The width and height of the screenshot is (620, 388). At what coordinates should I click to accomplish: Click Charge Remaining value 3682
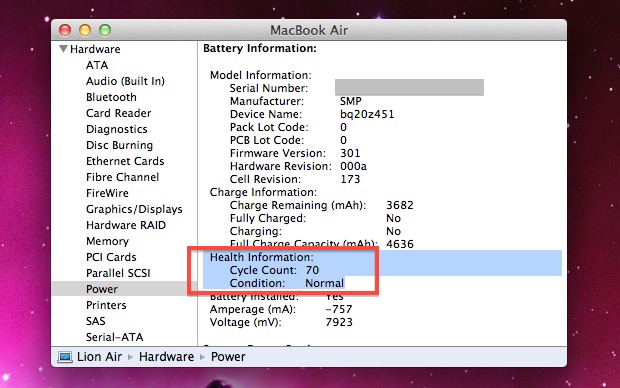coord(400,205)
